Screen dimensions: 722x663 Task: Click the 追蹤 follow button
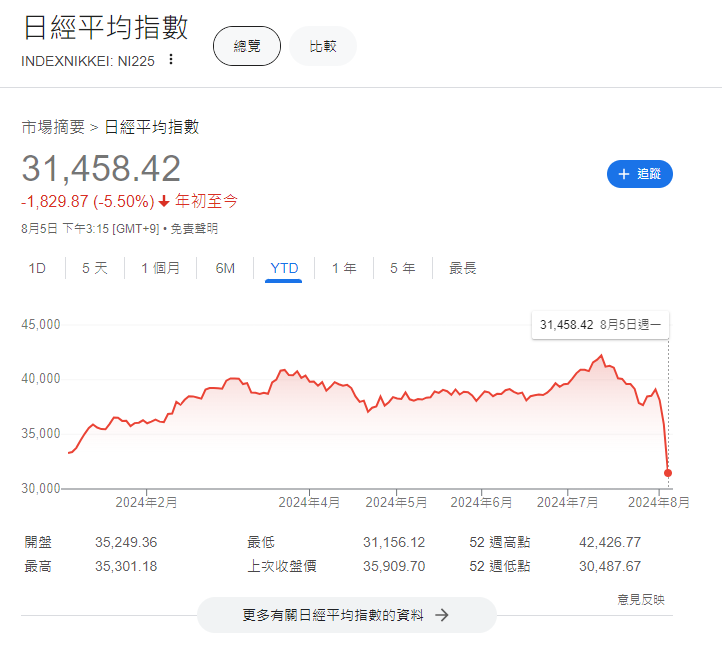(x=640, y=174)
